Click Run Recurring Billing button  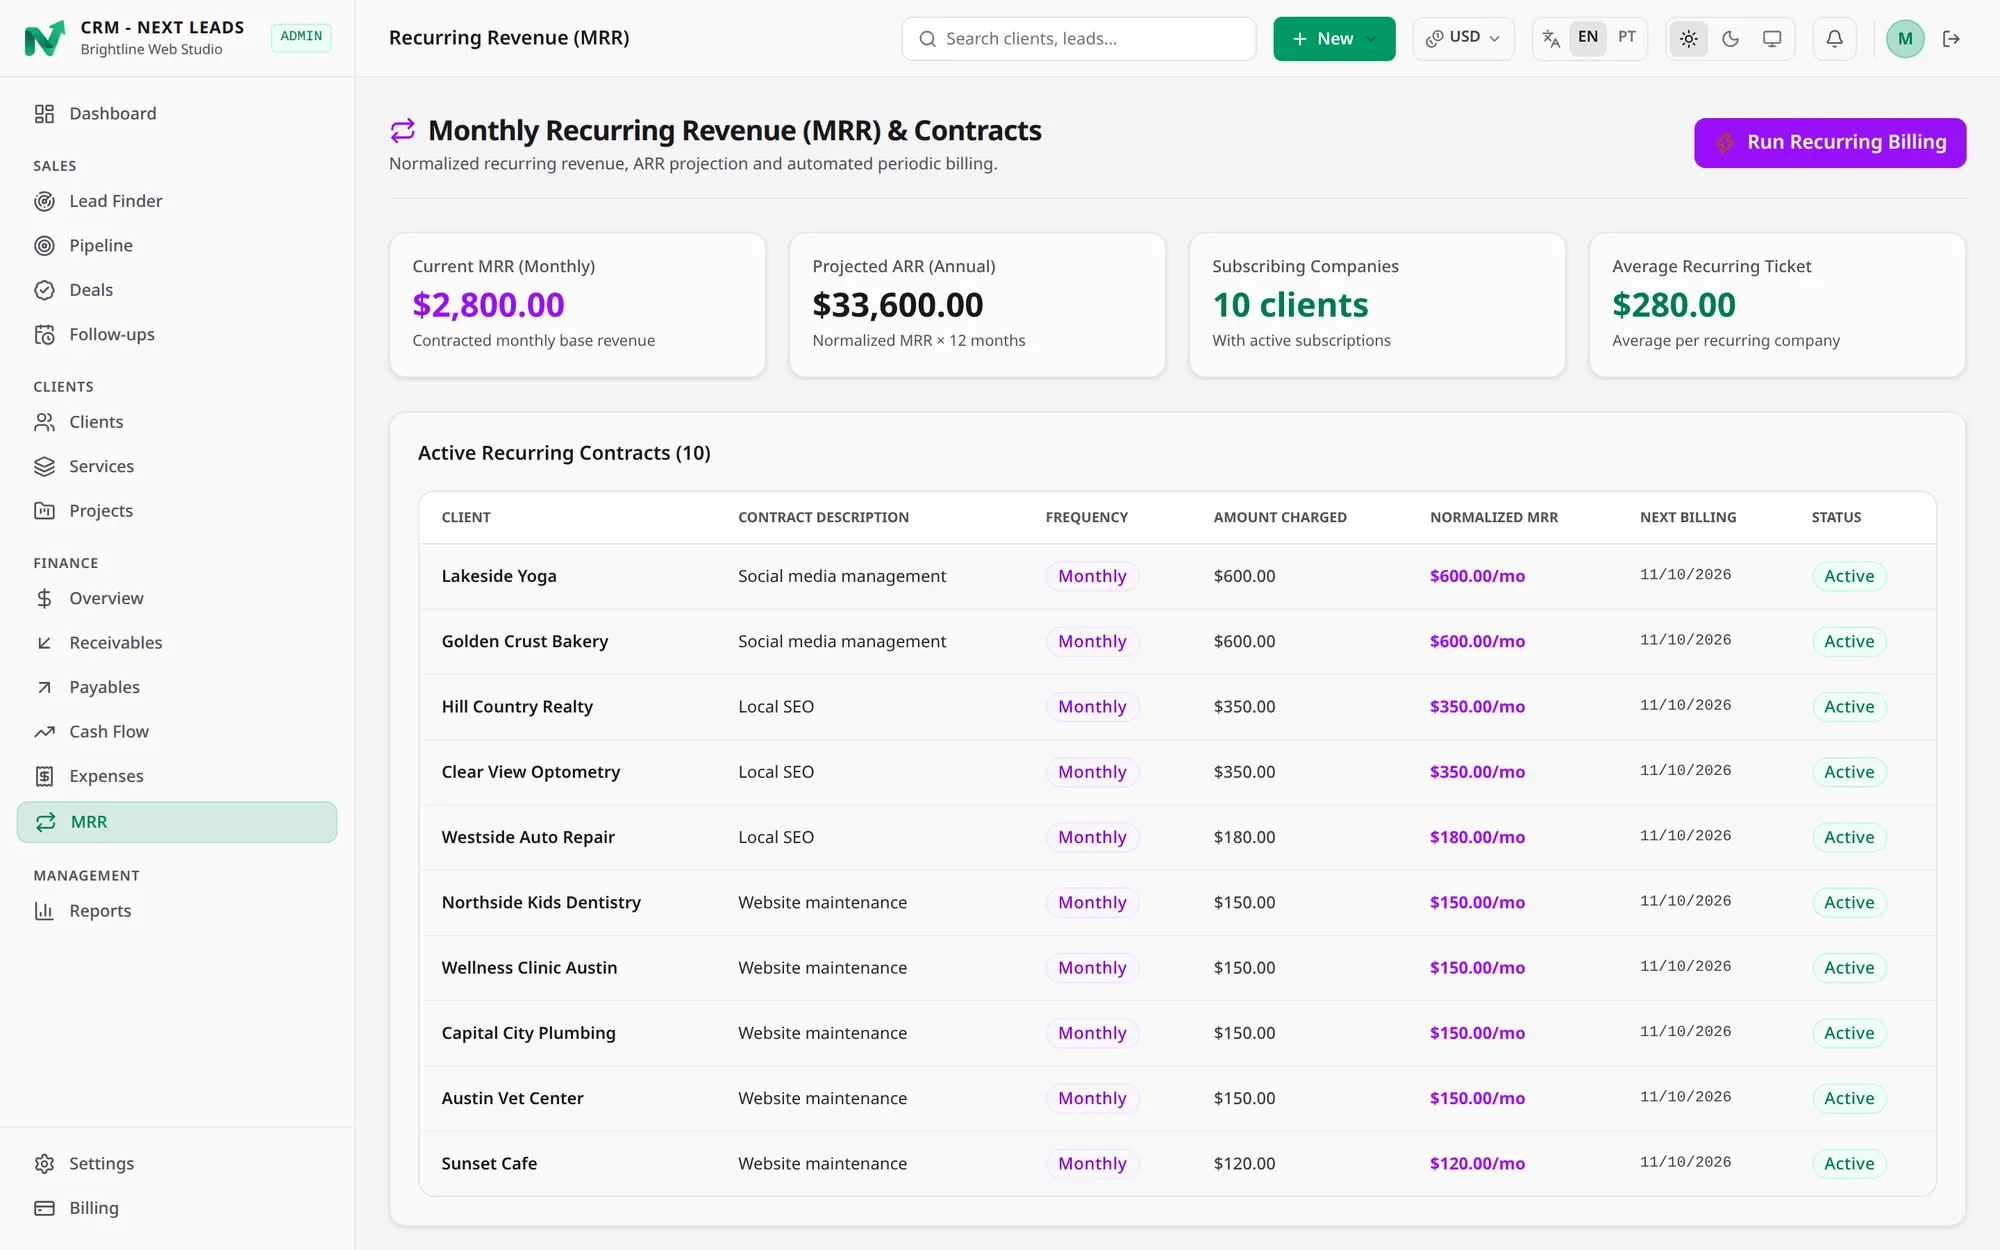1830,143
